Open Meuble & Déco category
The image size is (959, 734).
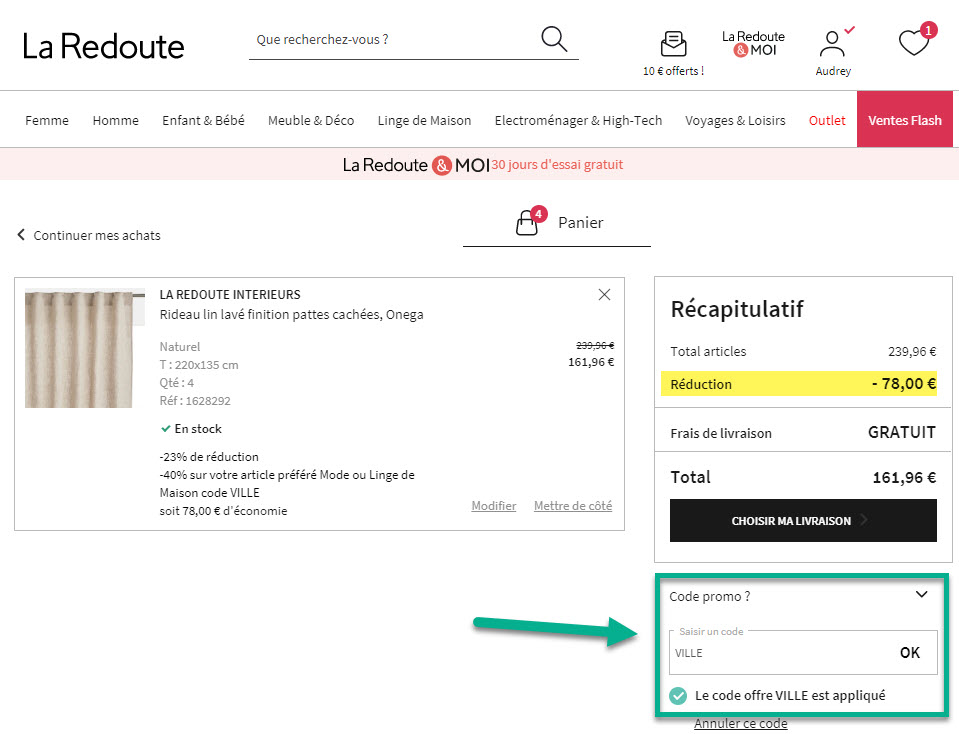coord(311,120)
